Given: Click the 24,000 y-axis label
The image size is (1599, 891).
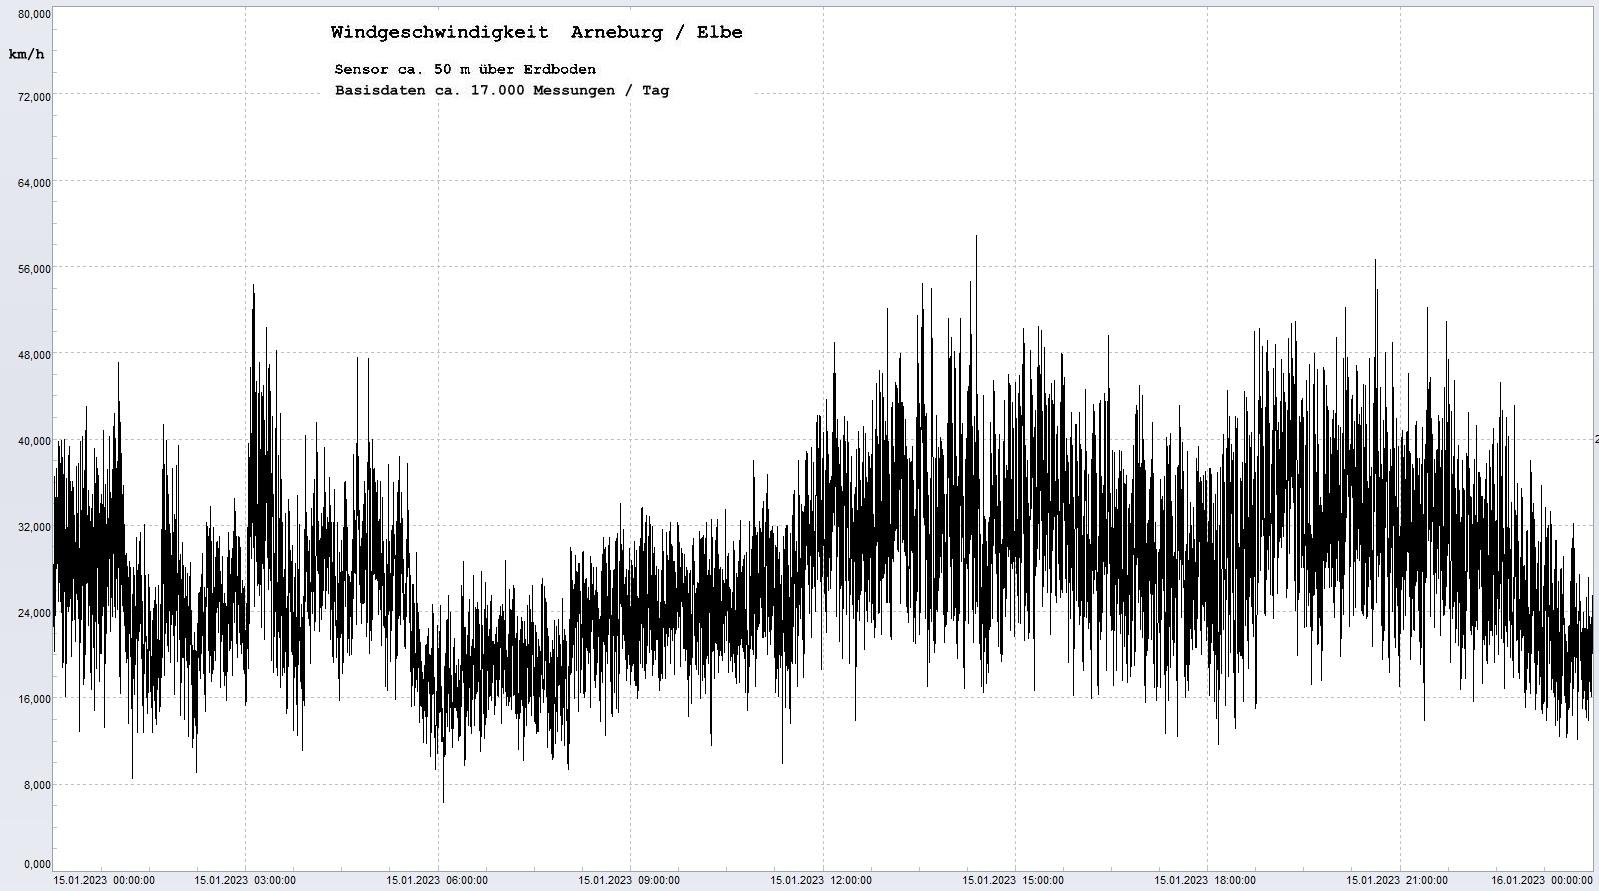Looking at the screenshot, I should tap(35, 613).
